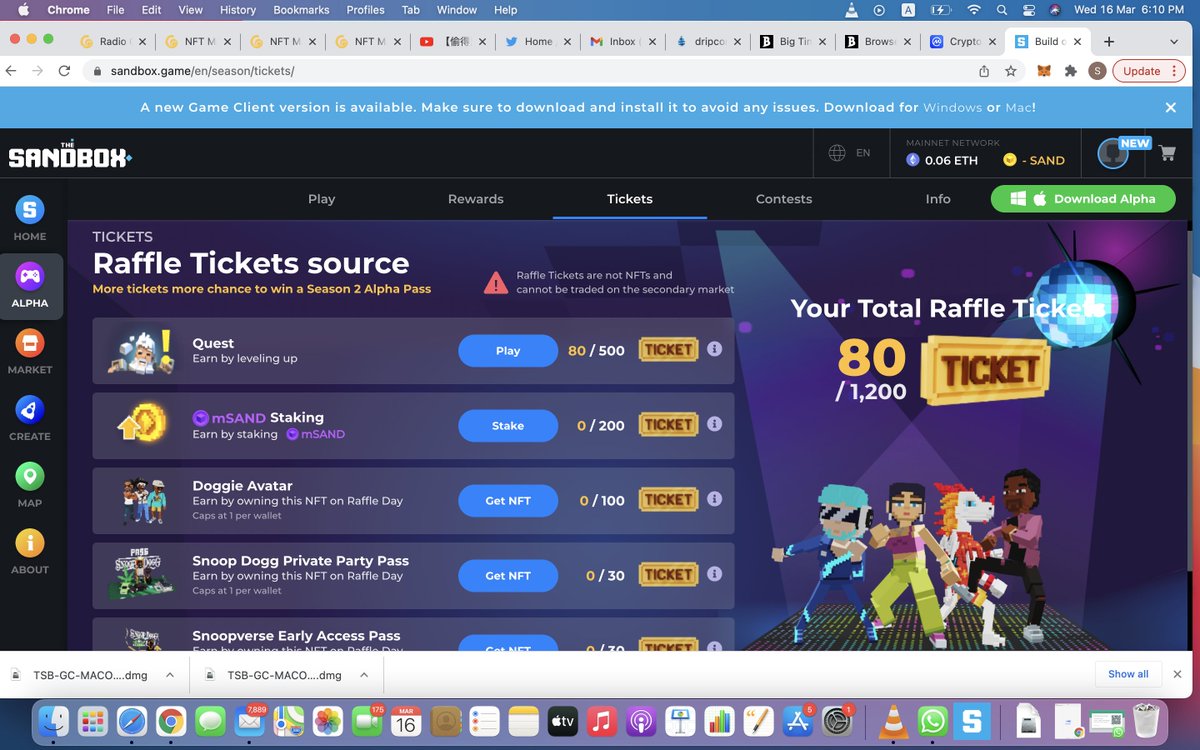Click the info icon in Quest row
Viewport: 1200px width, 750px height.
point(714,349)
